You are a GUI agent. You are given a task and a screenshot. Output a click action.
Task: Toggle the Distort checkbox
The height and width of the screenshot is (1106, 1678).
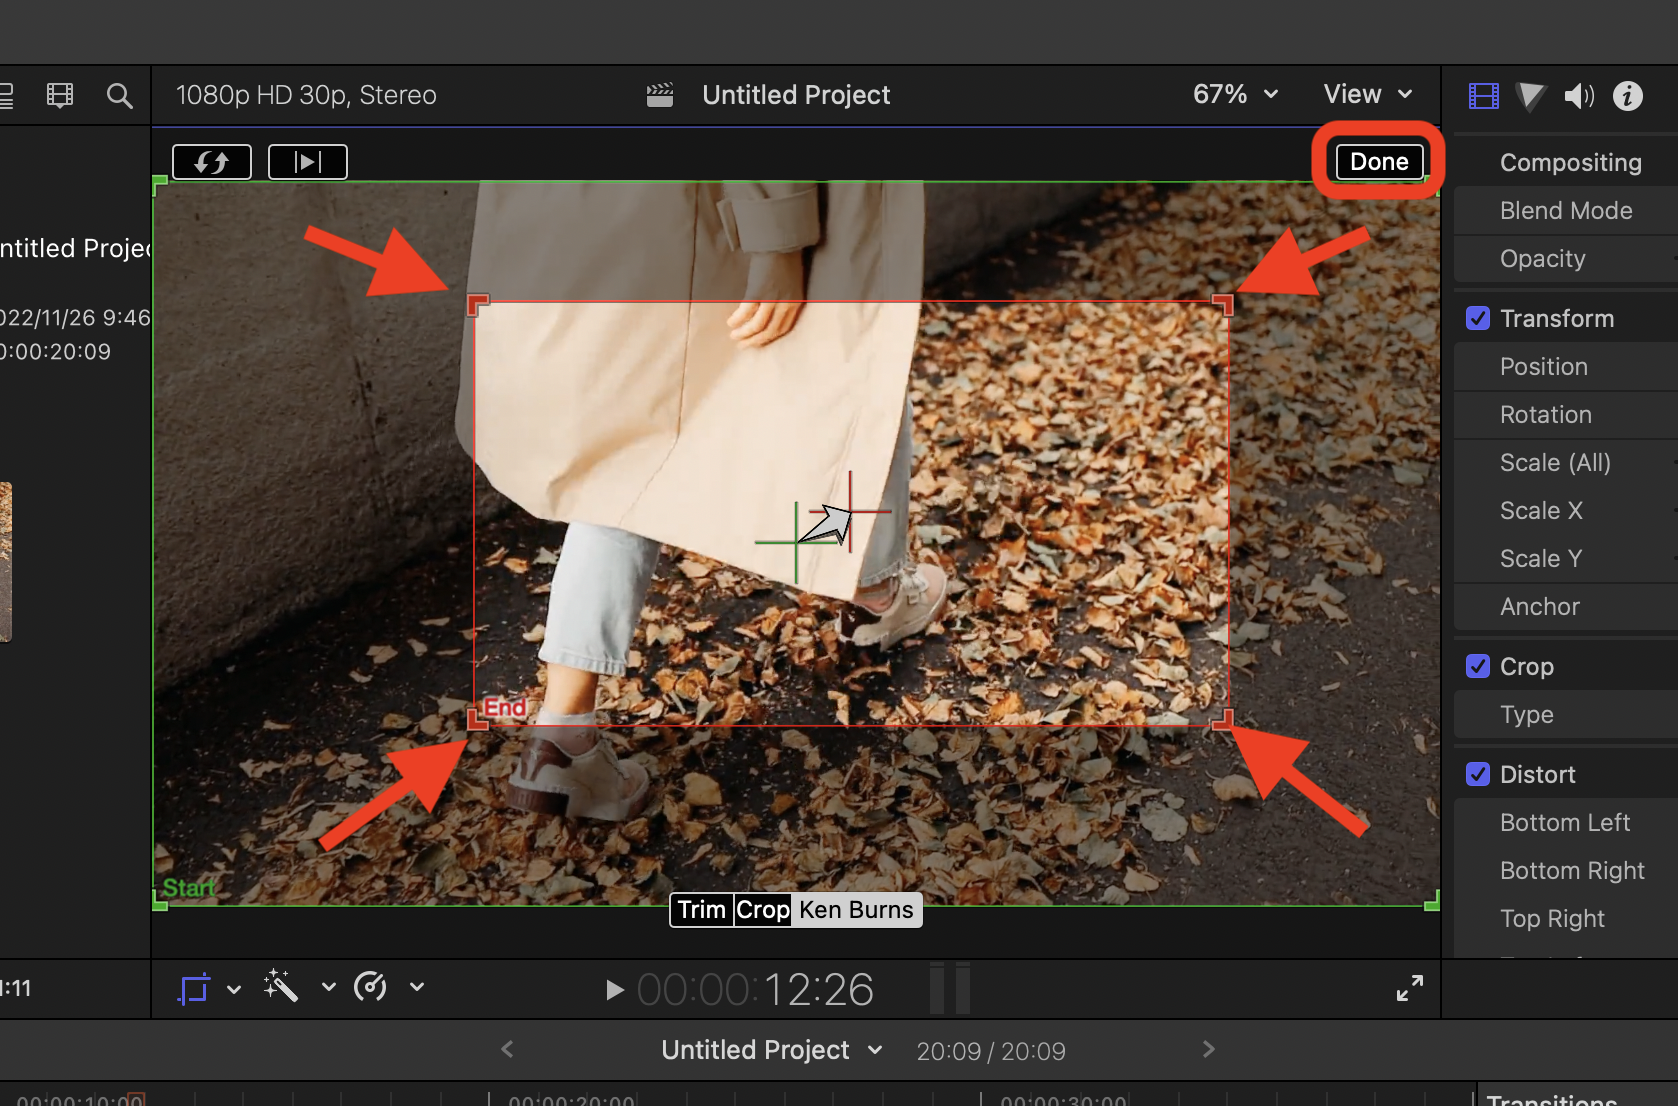point(1478,774)
